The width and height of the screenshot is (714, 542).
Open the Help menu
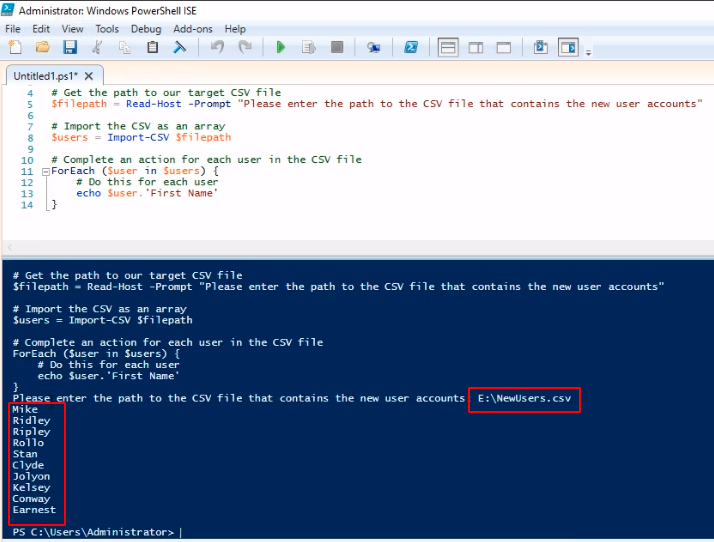pos(235,29)
